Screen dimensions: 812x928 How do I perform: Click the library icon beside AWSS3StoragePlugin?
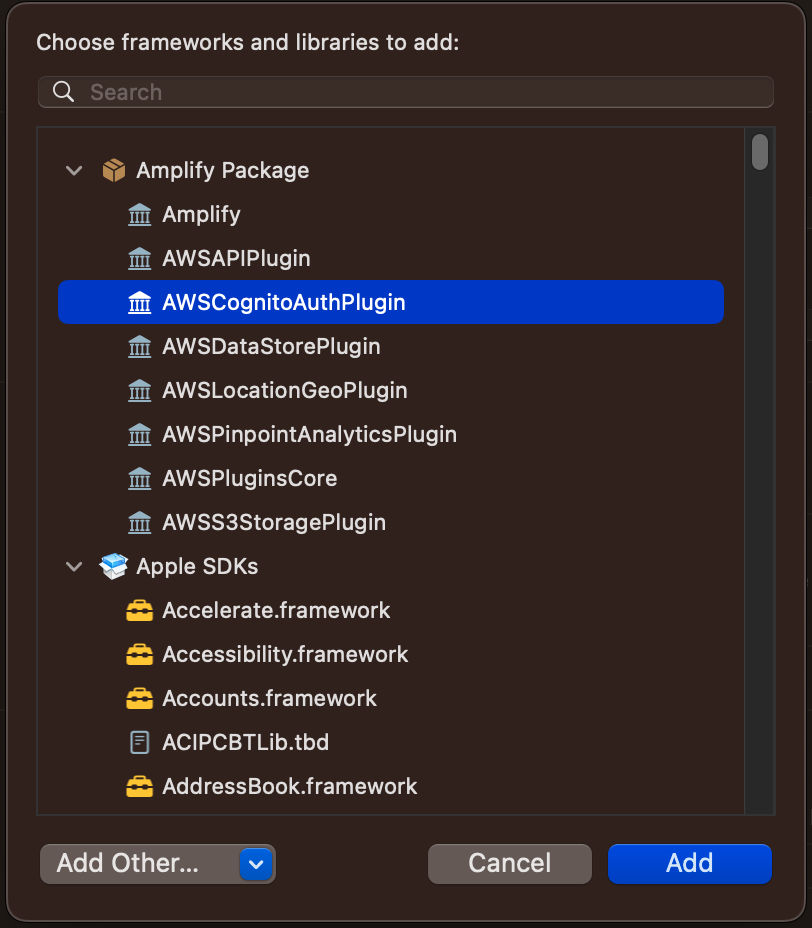click(x=140, y=523)
